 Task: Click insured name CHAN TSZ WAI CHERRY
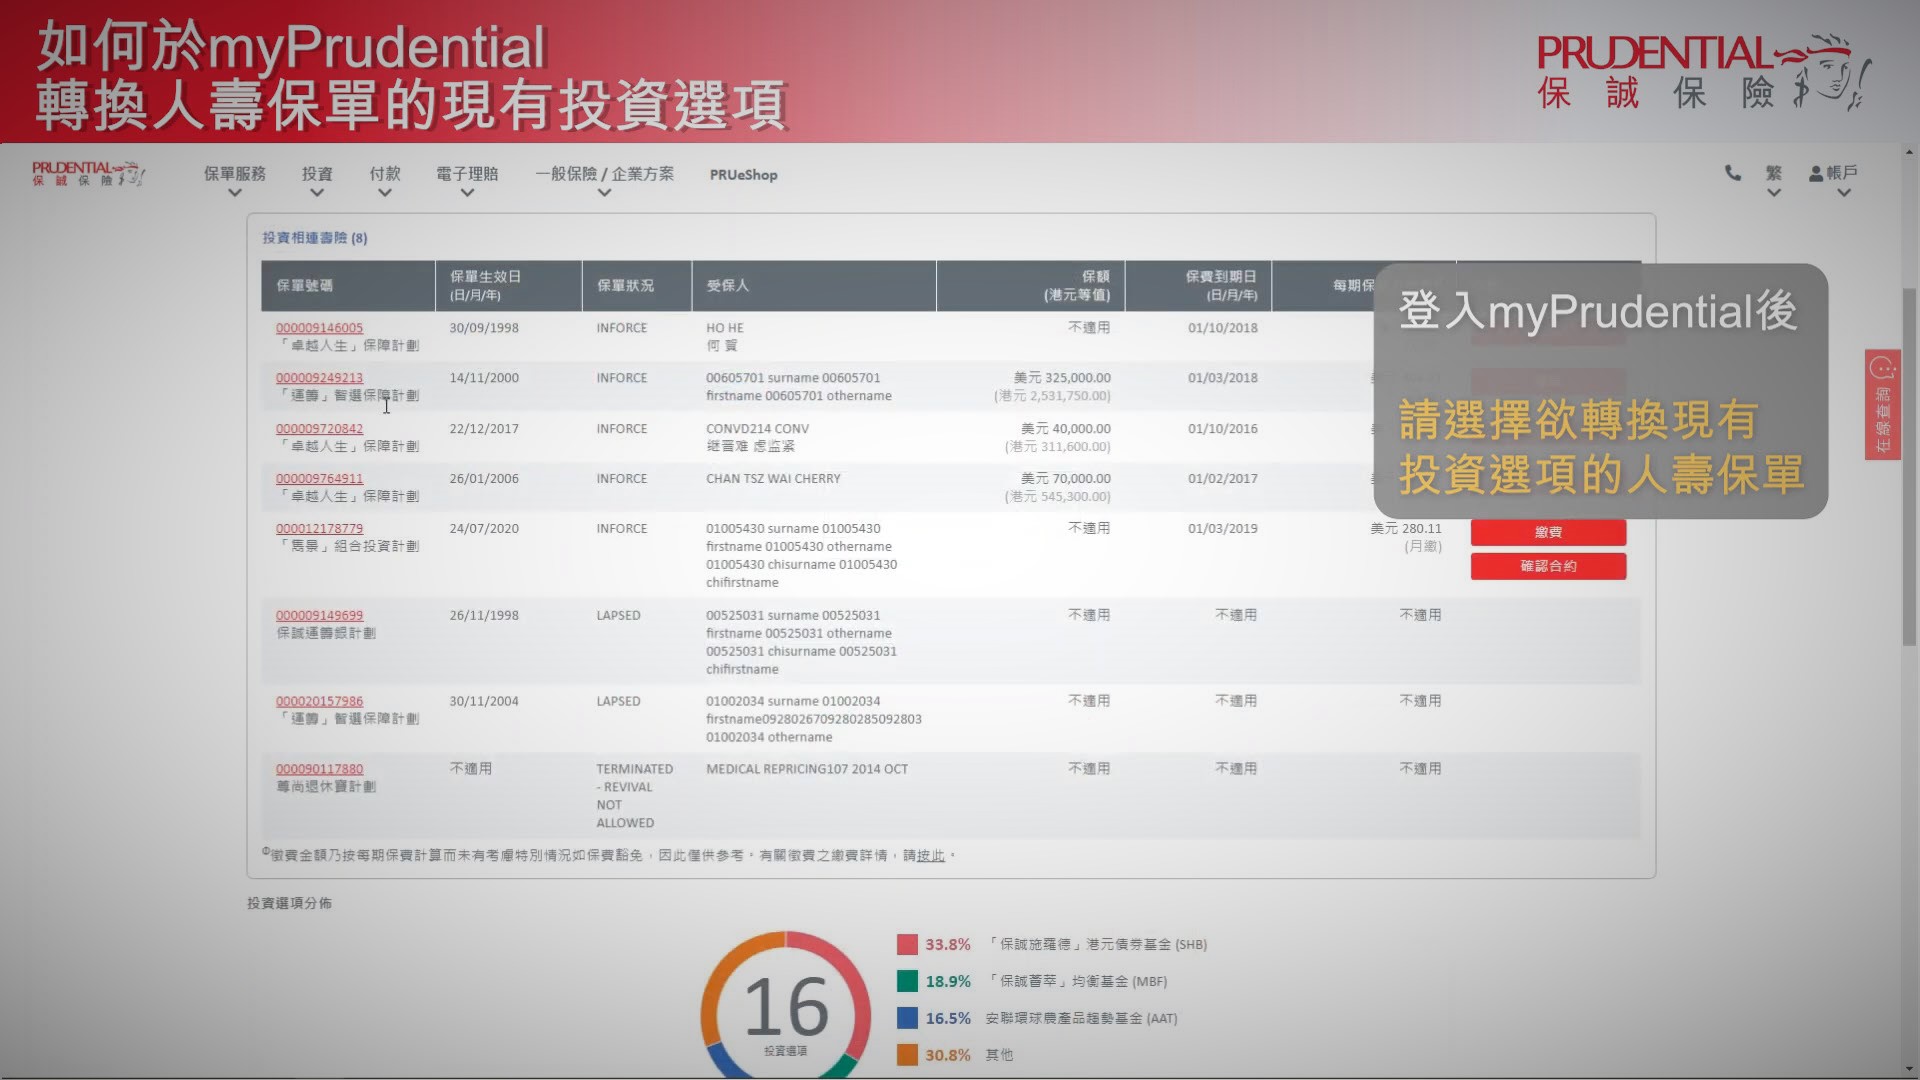[x=773, y=479]
